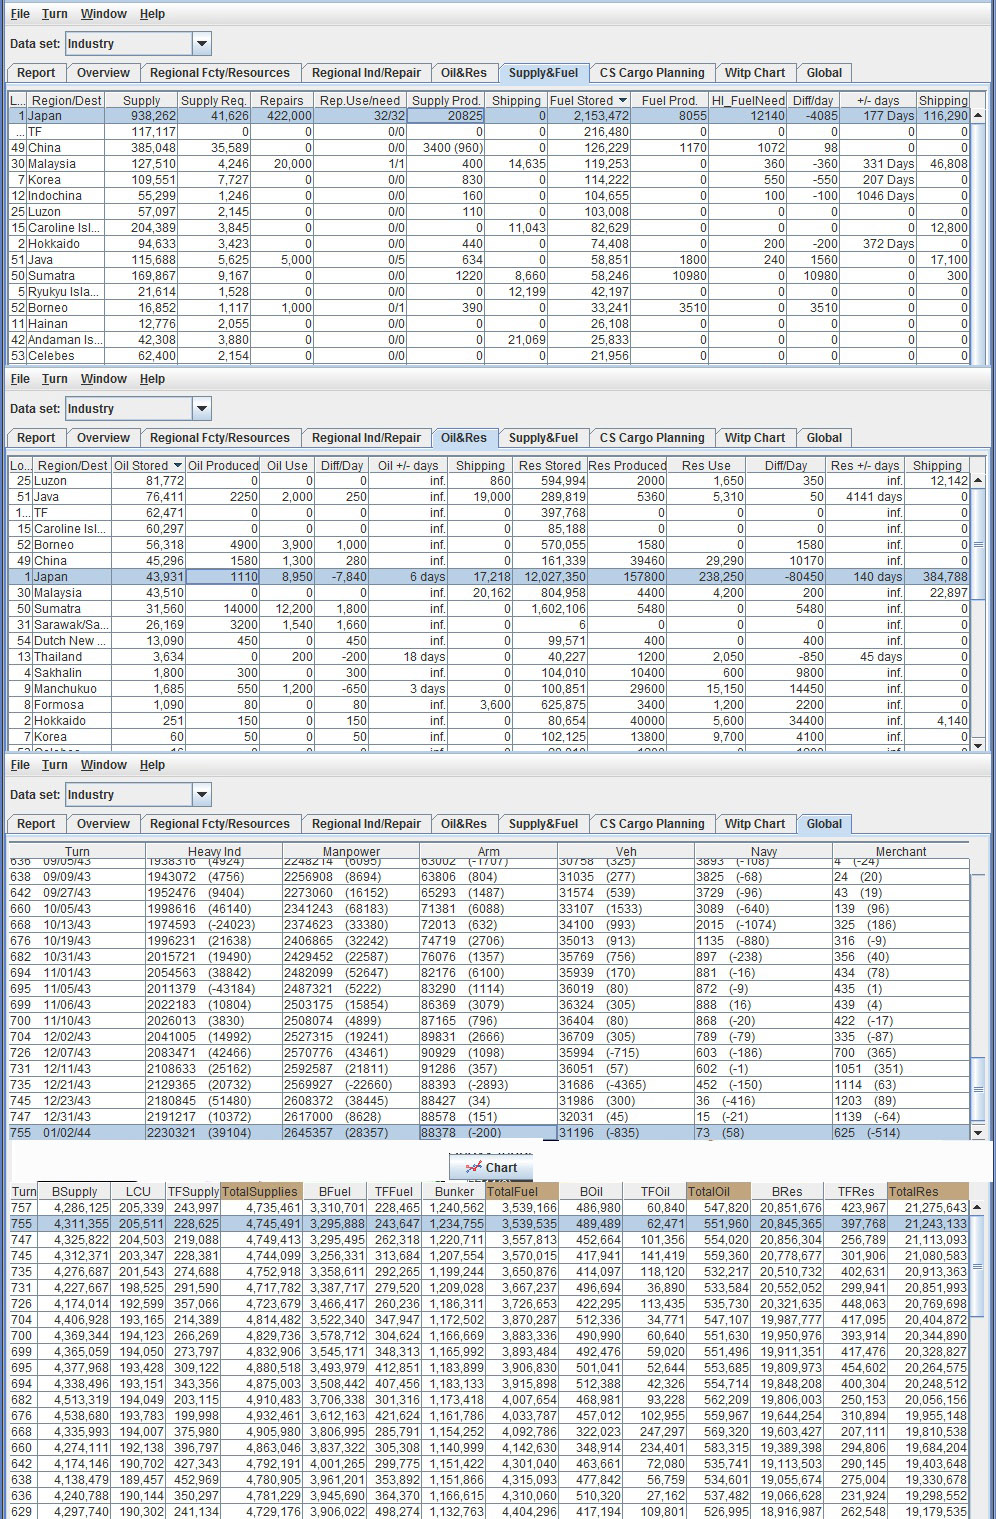Open Data set dropdown in the Global window
This screenshot has width=996, height=1519.
click(x=202, y=794)
